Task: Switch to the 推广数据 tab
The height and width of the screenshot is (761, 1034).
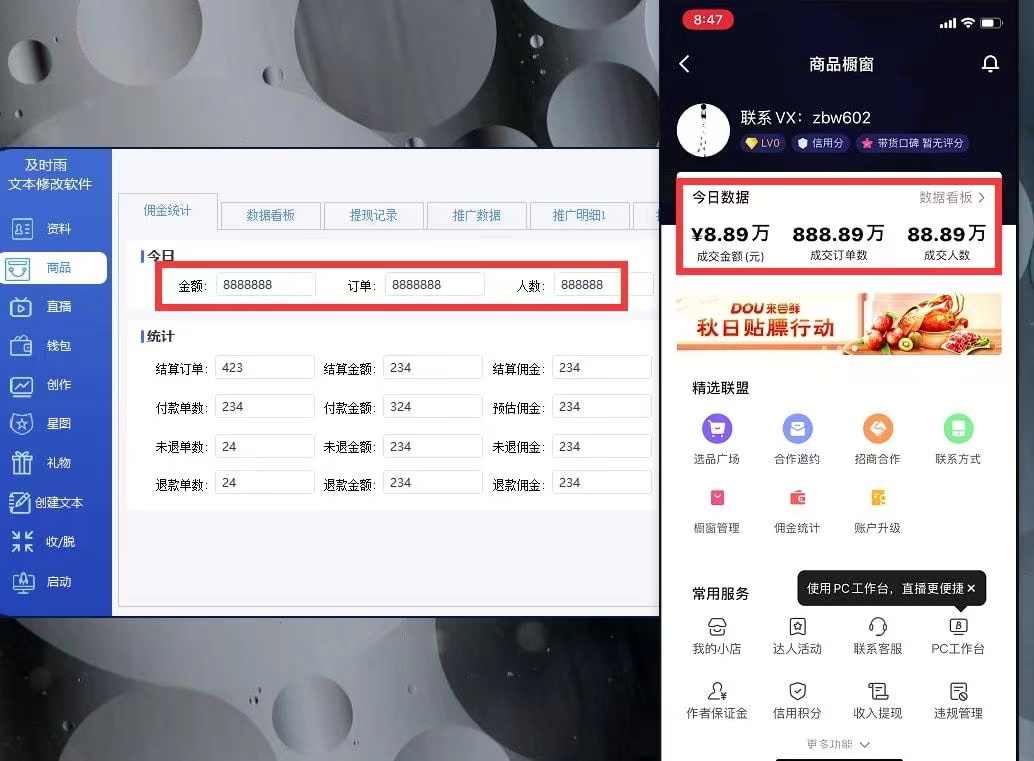Action: [476, 215]
